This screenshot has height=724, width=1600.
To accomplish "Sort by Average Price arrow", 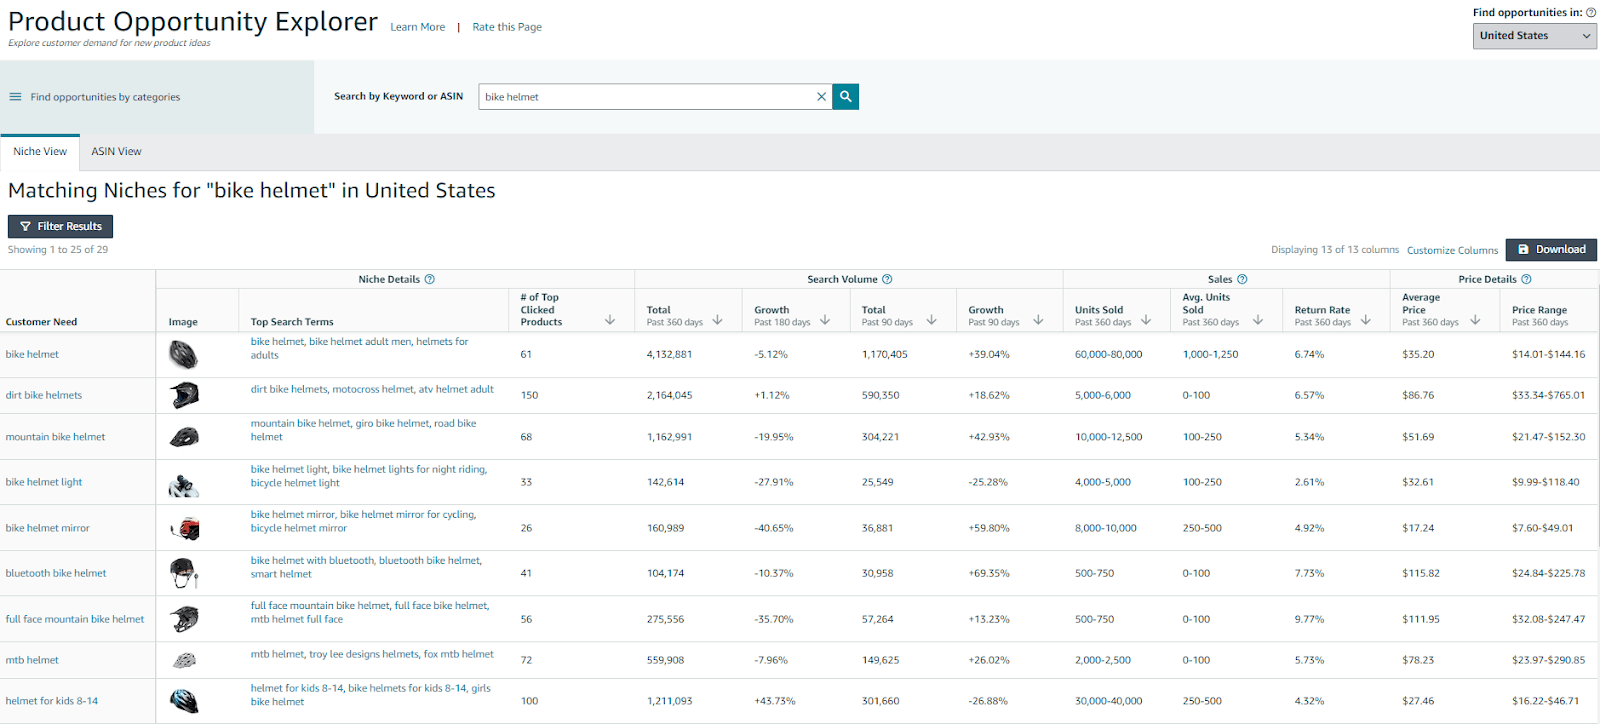I will (1475, 320).
